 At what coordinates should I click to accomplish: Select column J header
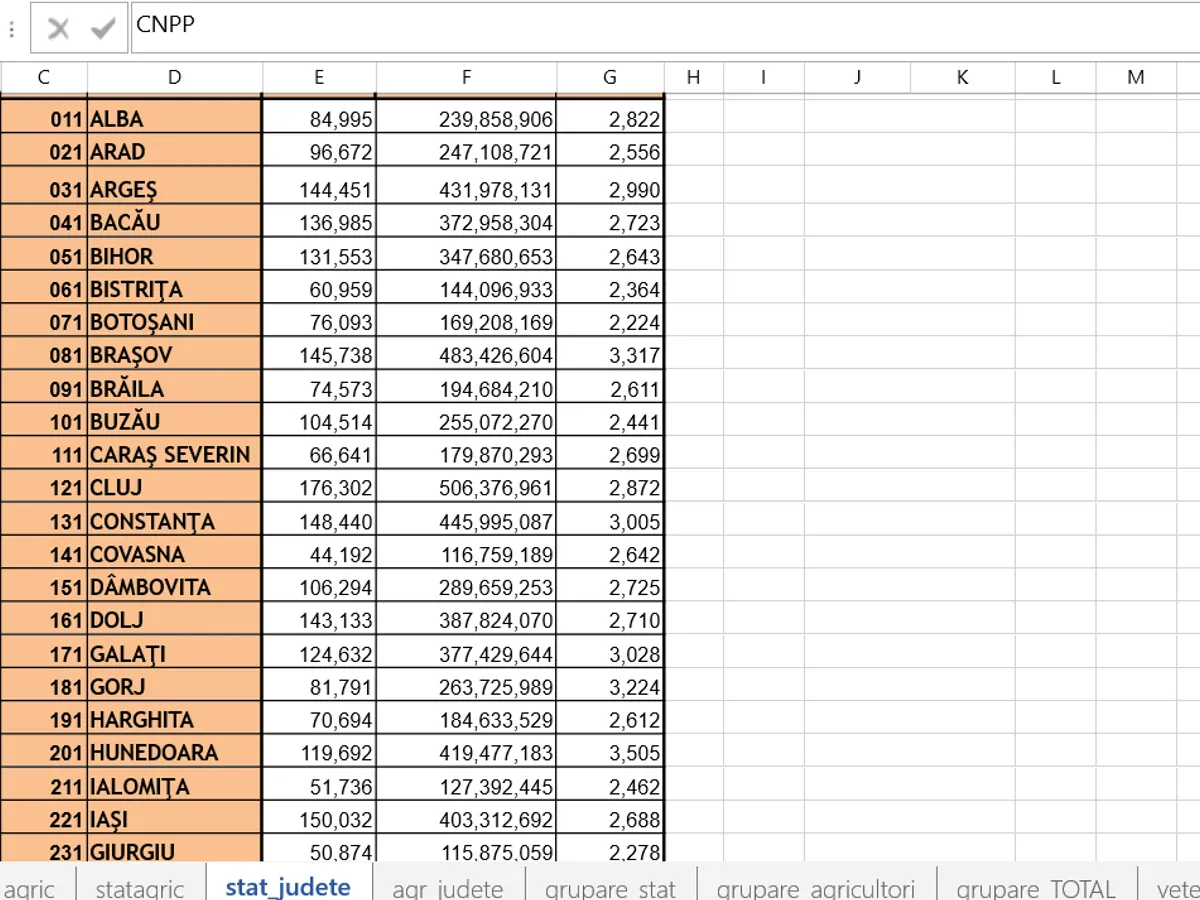[857, 77]
